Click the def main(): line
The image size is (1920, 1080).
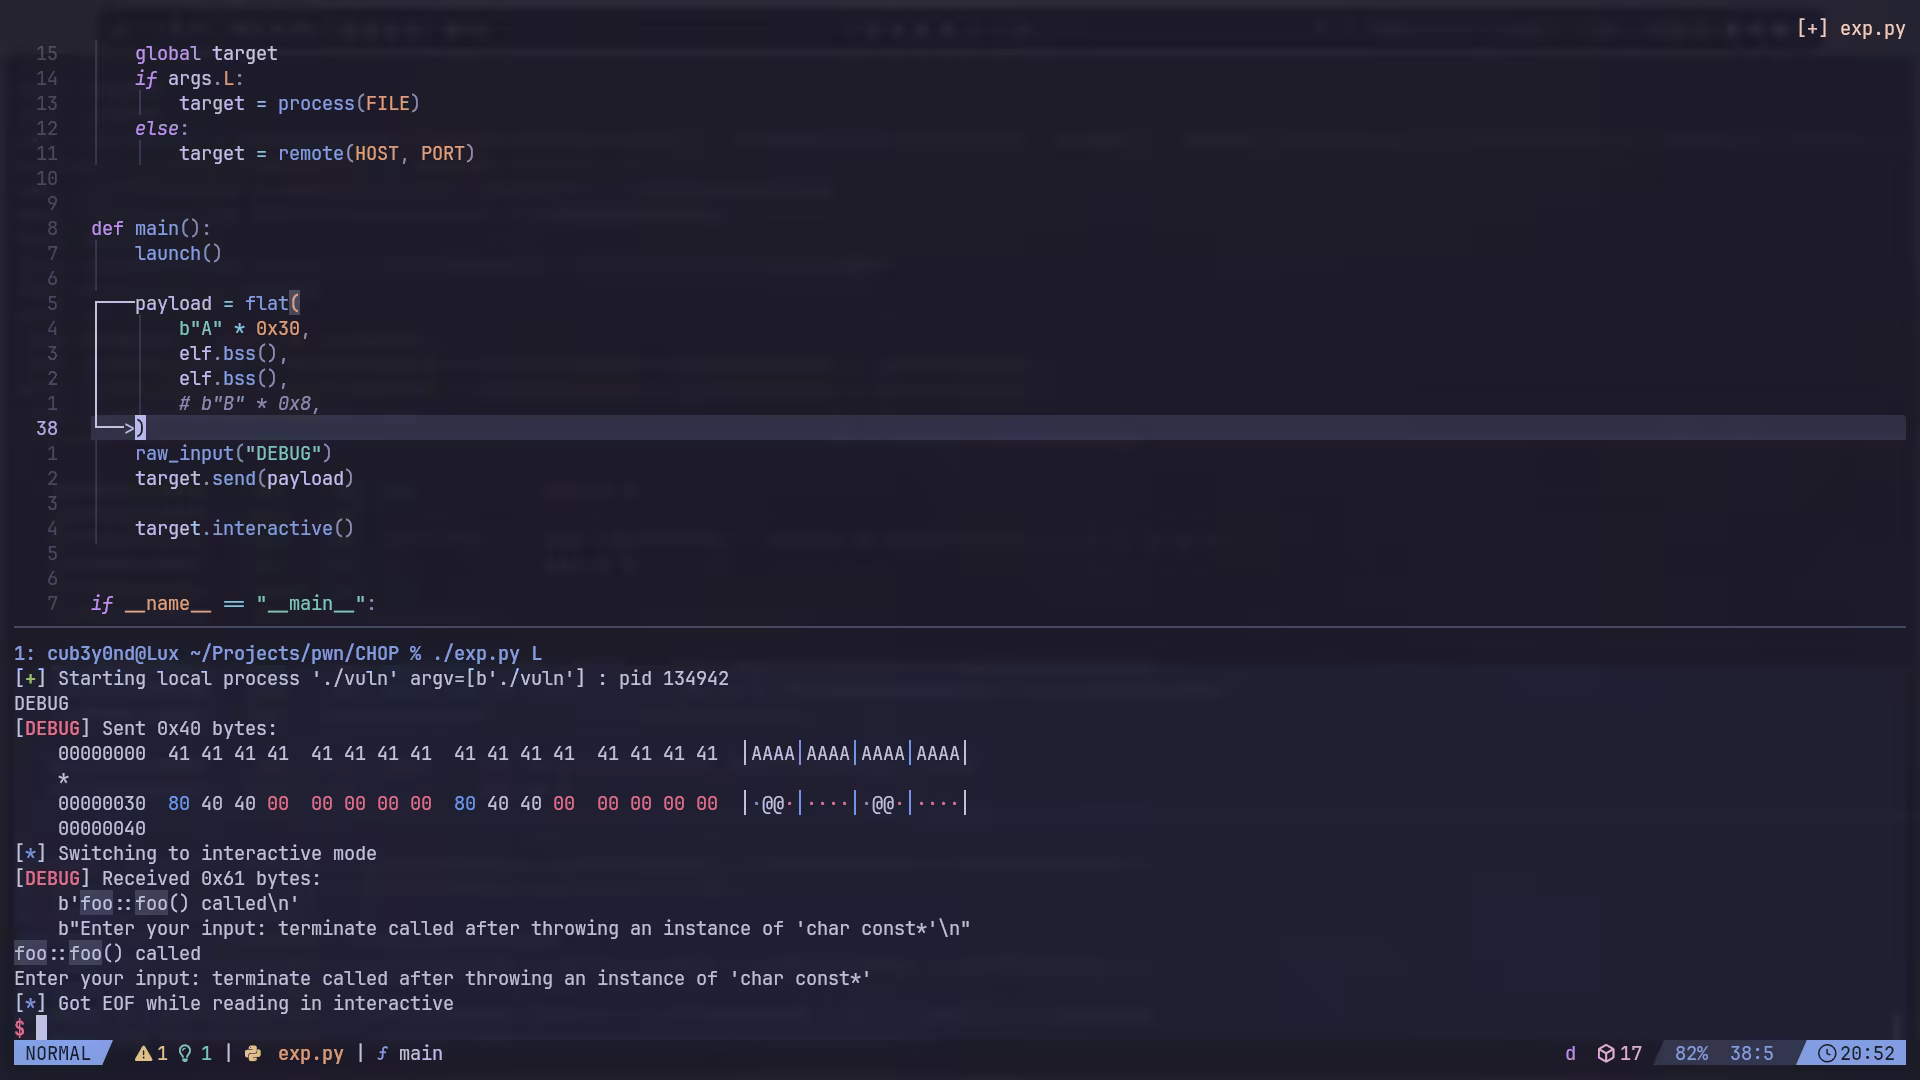151,229
